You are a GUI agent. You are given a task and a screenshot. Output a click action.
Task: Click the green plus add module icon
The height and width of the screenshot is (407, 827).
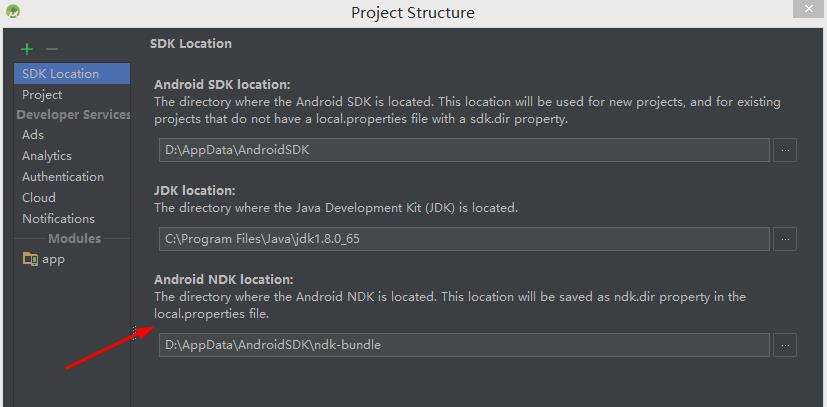(x=26, y=49)
